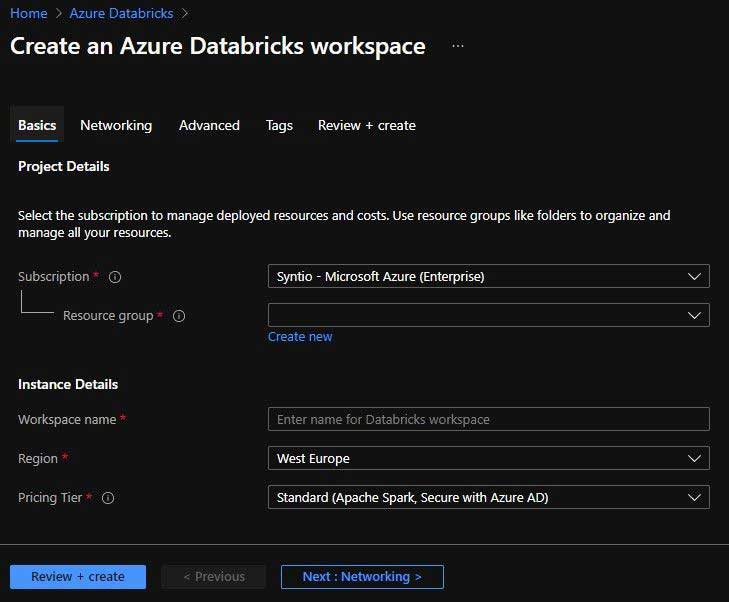This screenshot has height=602, width=729.
Task: Click the Subscription label
Action: (53, 276)
